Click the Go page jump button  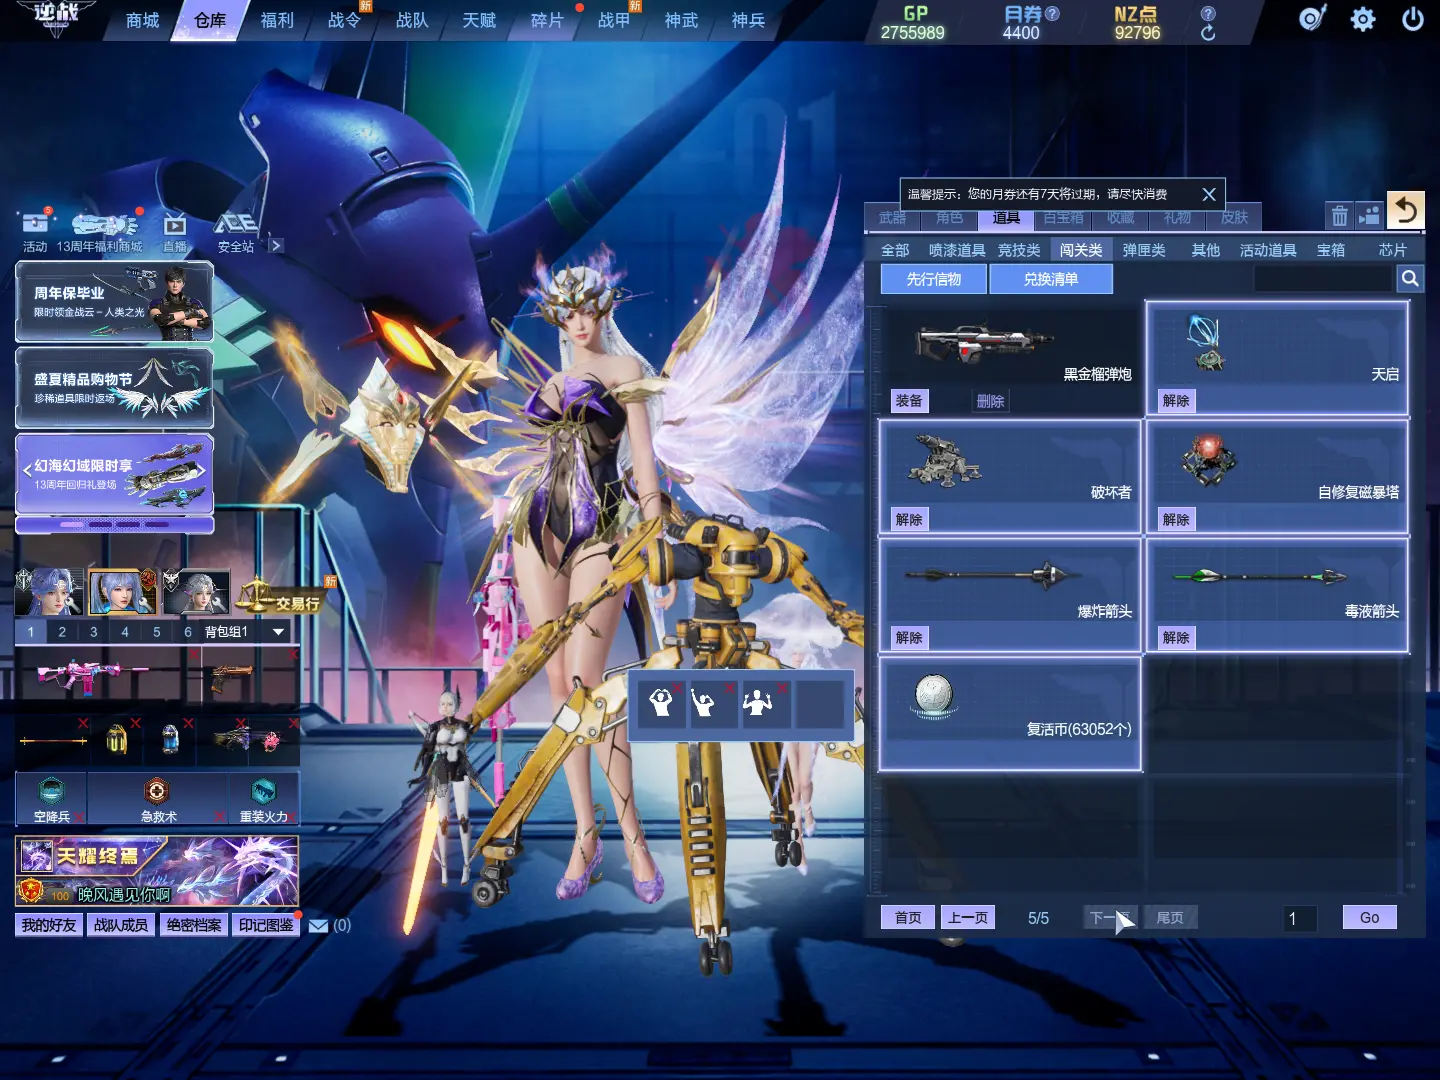pos(1369,917)
